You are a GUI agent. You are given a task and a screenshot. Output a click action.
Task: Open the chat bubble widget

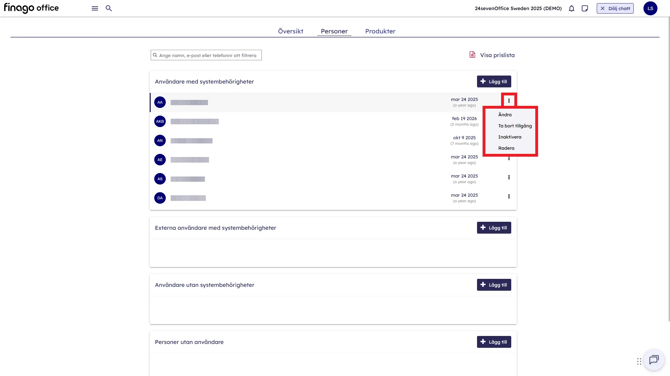tap(654, 360)
